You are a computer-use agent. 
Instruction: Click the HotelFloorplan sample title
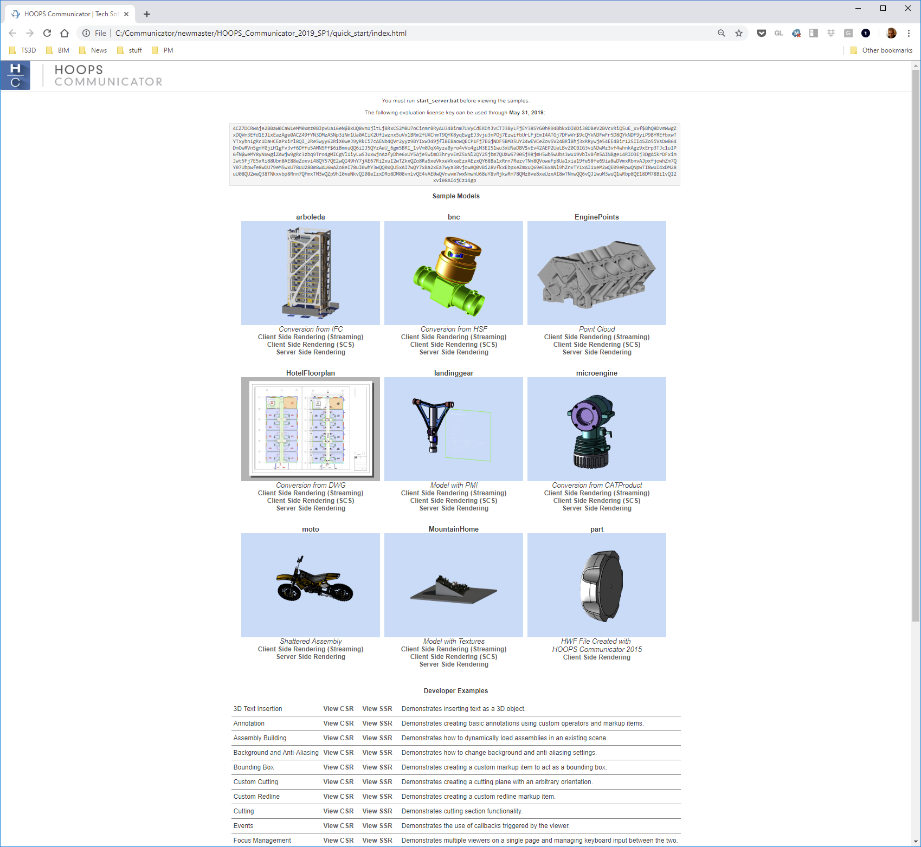[x=310, y=372]
